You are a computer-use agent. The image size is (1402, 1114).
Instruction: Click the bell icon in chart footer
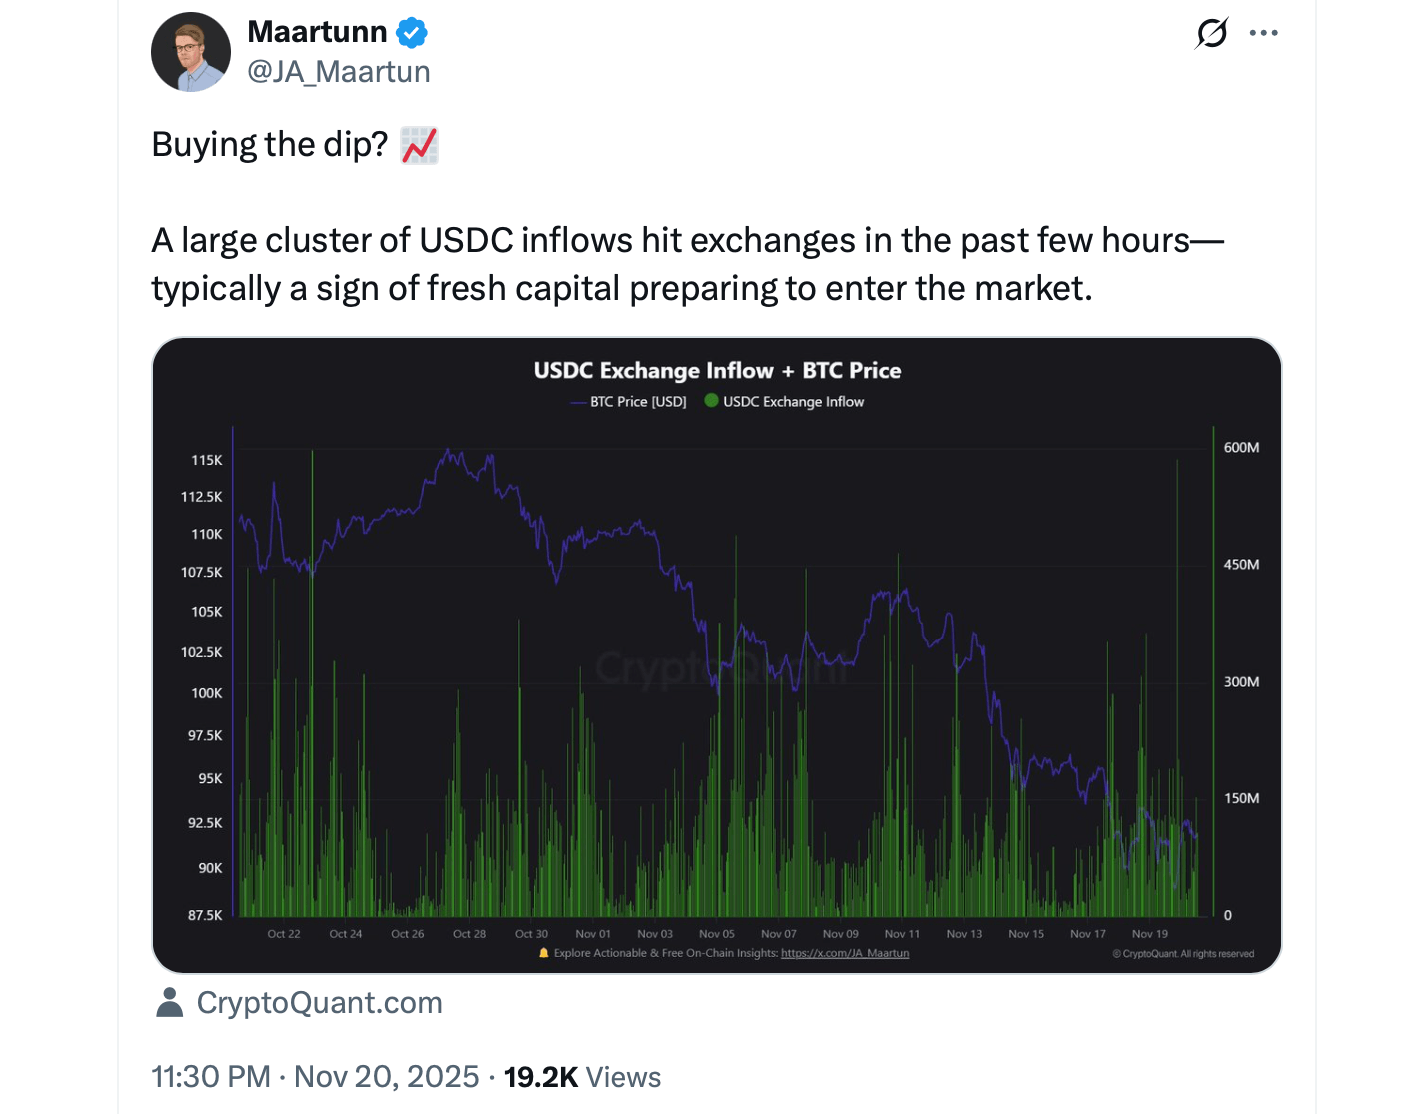pyautogui.click(x=544, y=953)
